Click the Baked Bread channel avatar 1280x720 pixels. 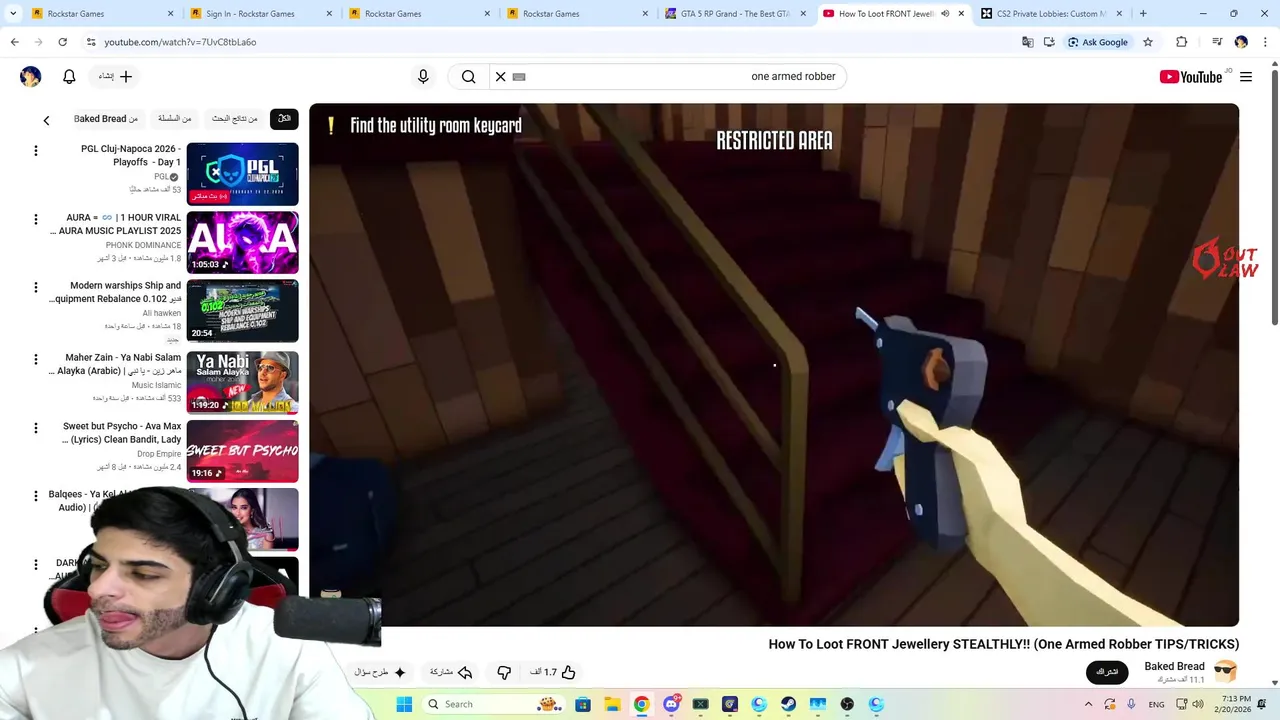click(1226, 671)
